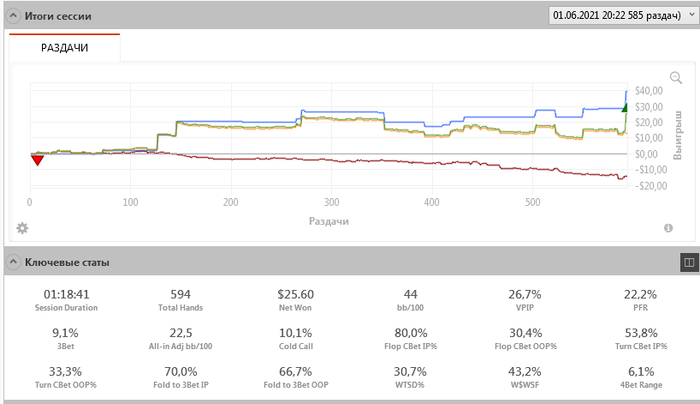Click the bb/100 stat cell
The image size is (700, 404).
(x=409, y=300)
